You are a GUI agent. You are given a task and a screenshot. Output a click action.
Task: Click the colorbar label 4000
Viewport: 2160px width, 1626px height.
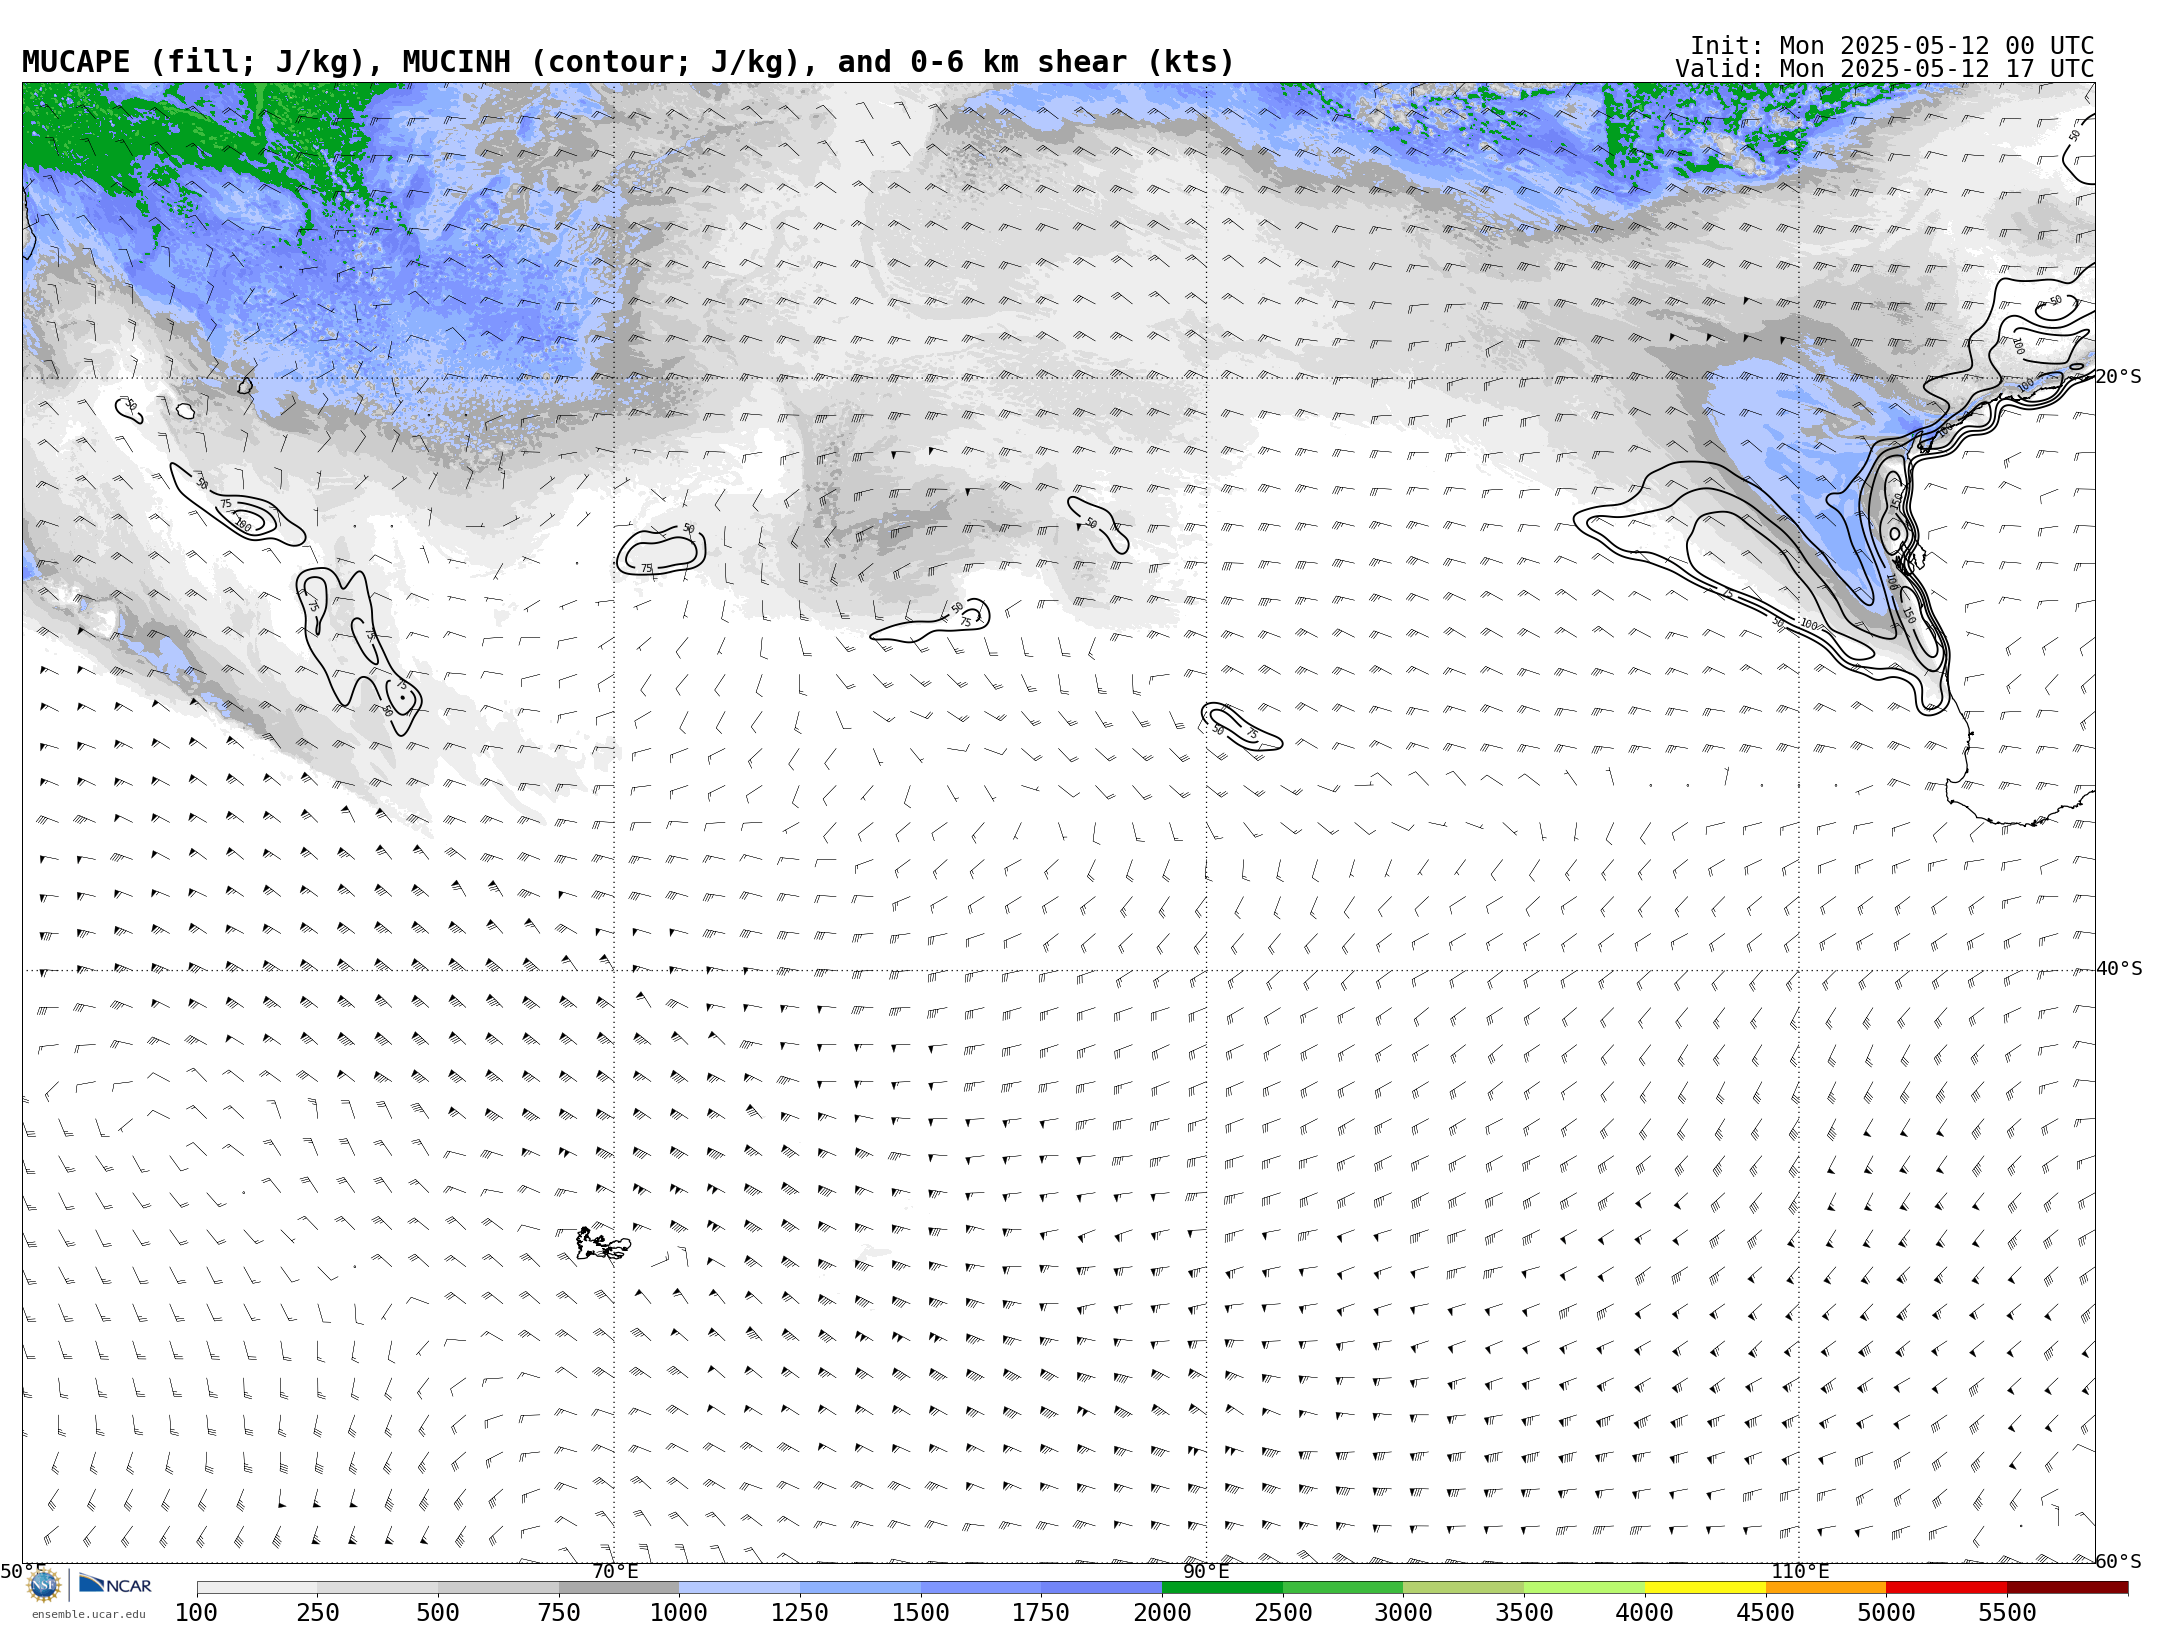(1645, 1613)
